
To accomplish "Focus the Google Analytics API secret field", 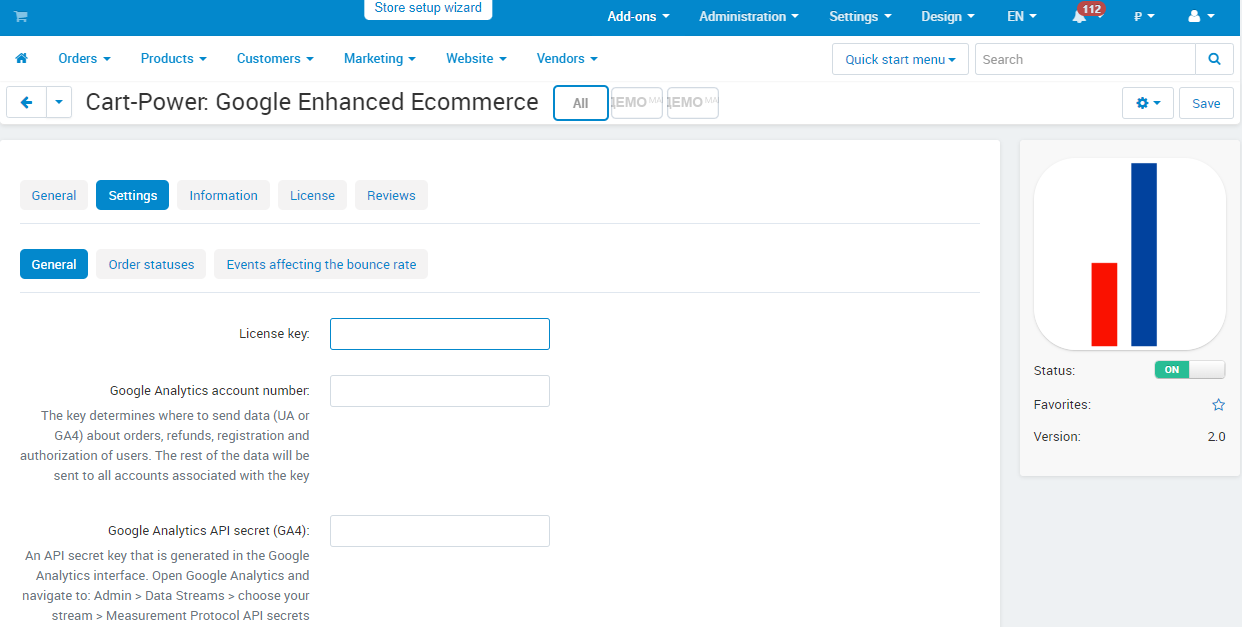I will (x=440, y=531).
